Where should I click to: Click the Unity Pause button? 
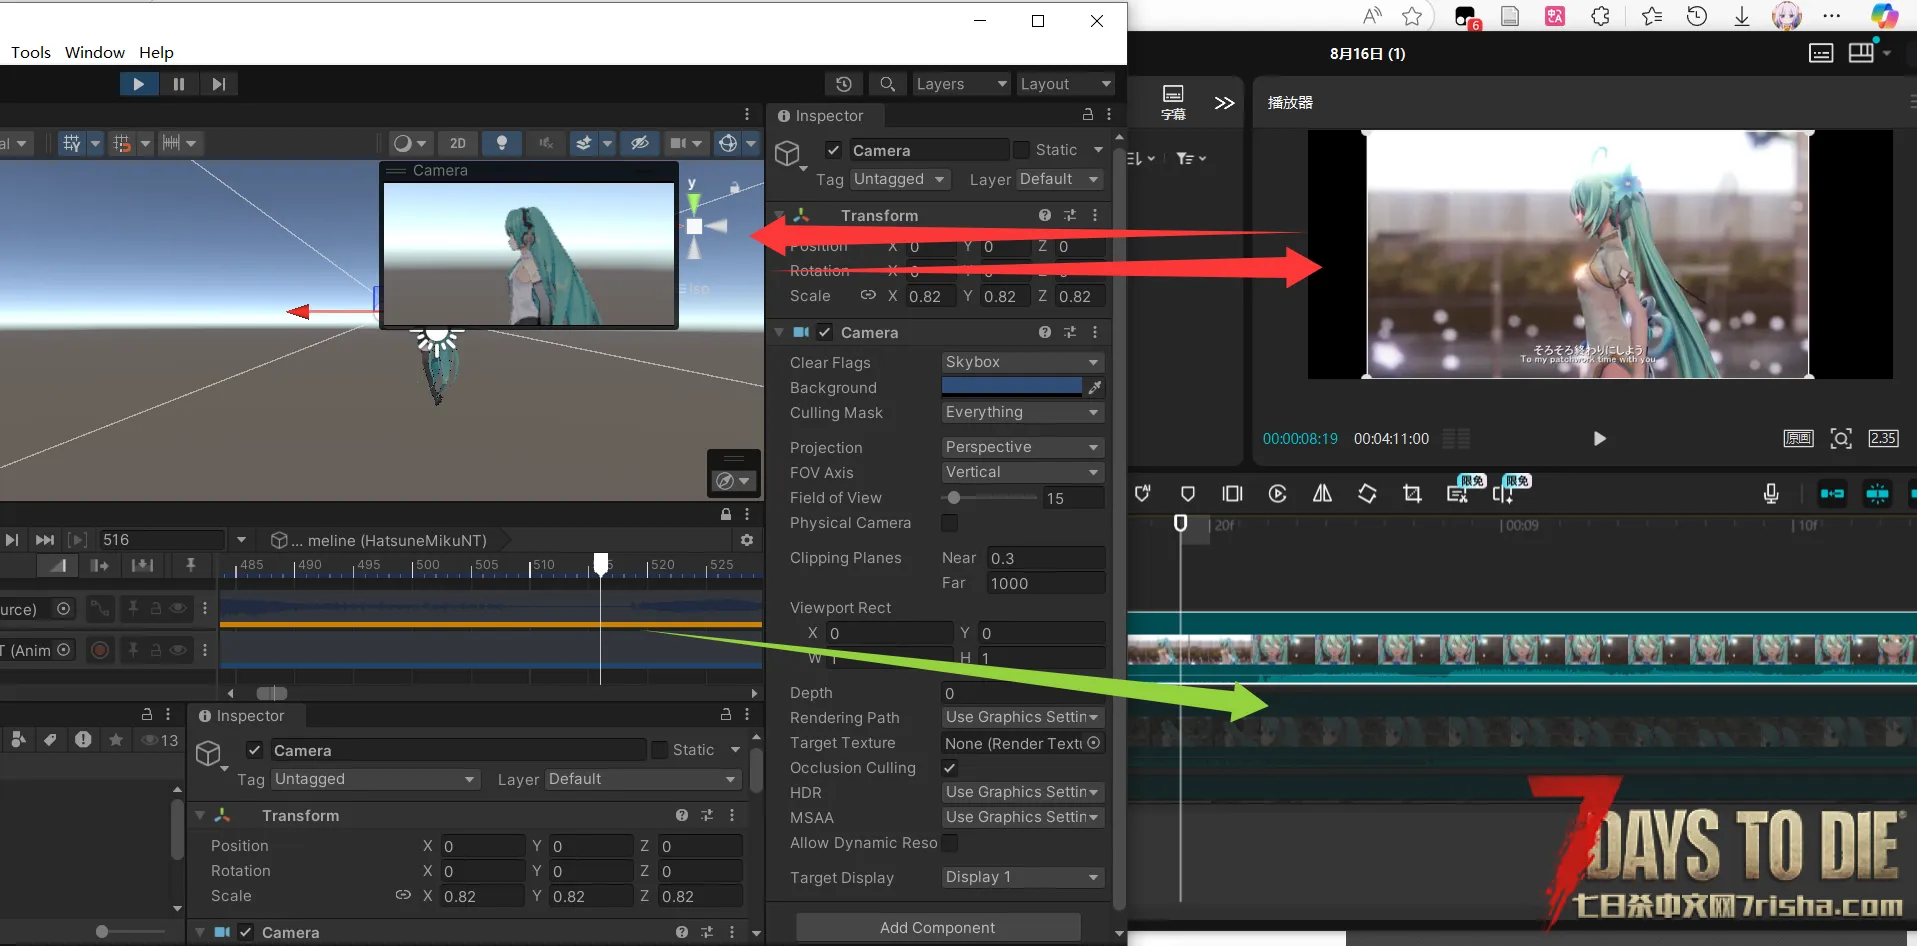click(x=178, y=84)
